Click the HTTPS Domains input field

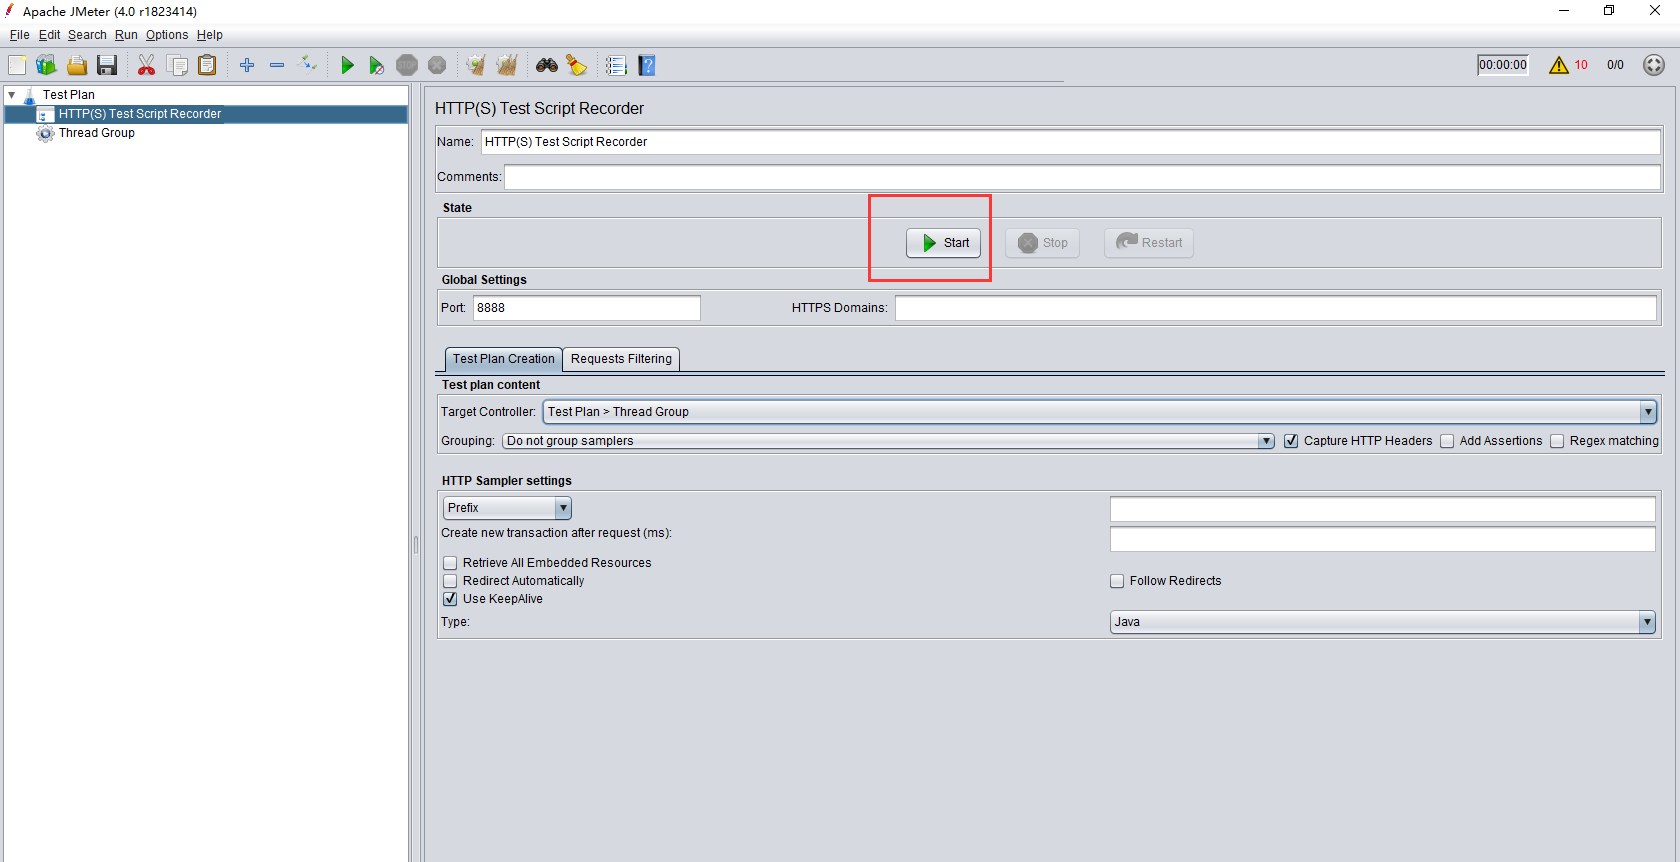pyautogui.click(x=1276, y=308)
